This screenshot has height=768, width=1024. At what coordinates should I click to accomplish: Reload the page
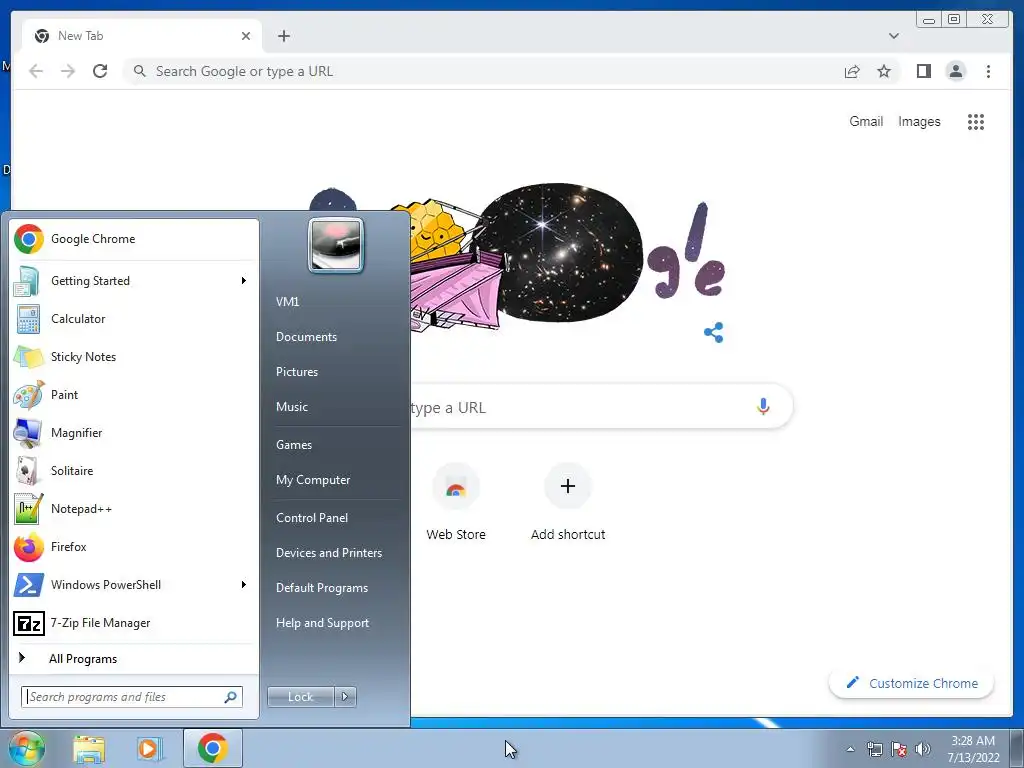click(100, 71)
